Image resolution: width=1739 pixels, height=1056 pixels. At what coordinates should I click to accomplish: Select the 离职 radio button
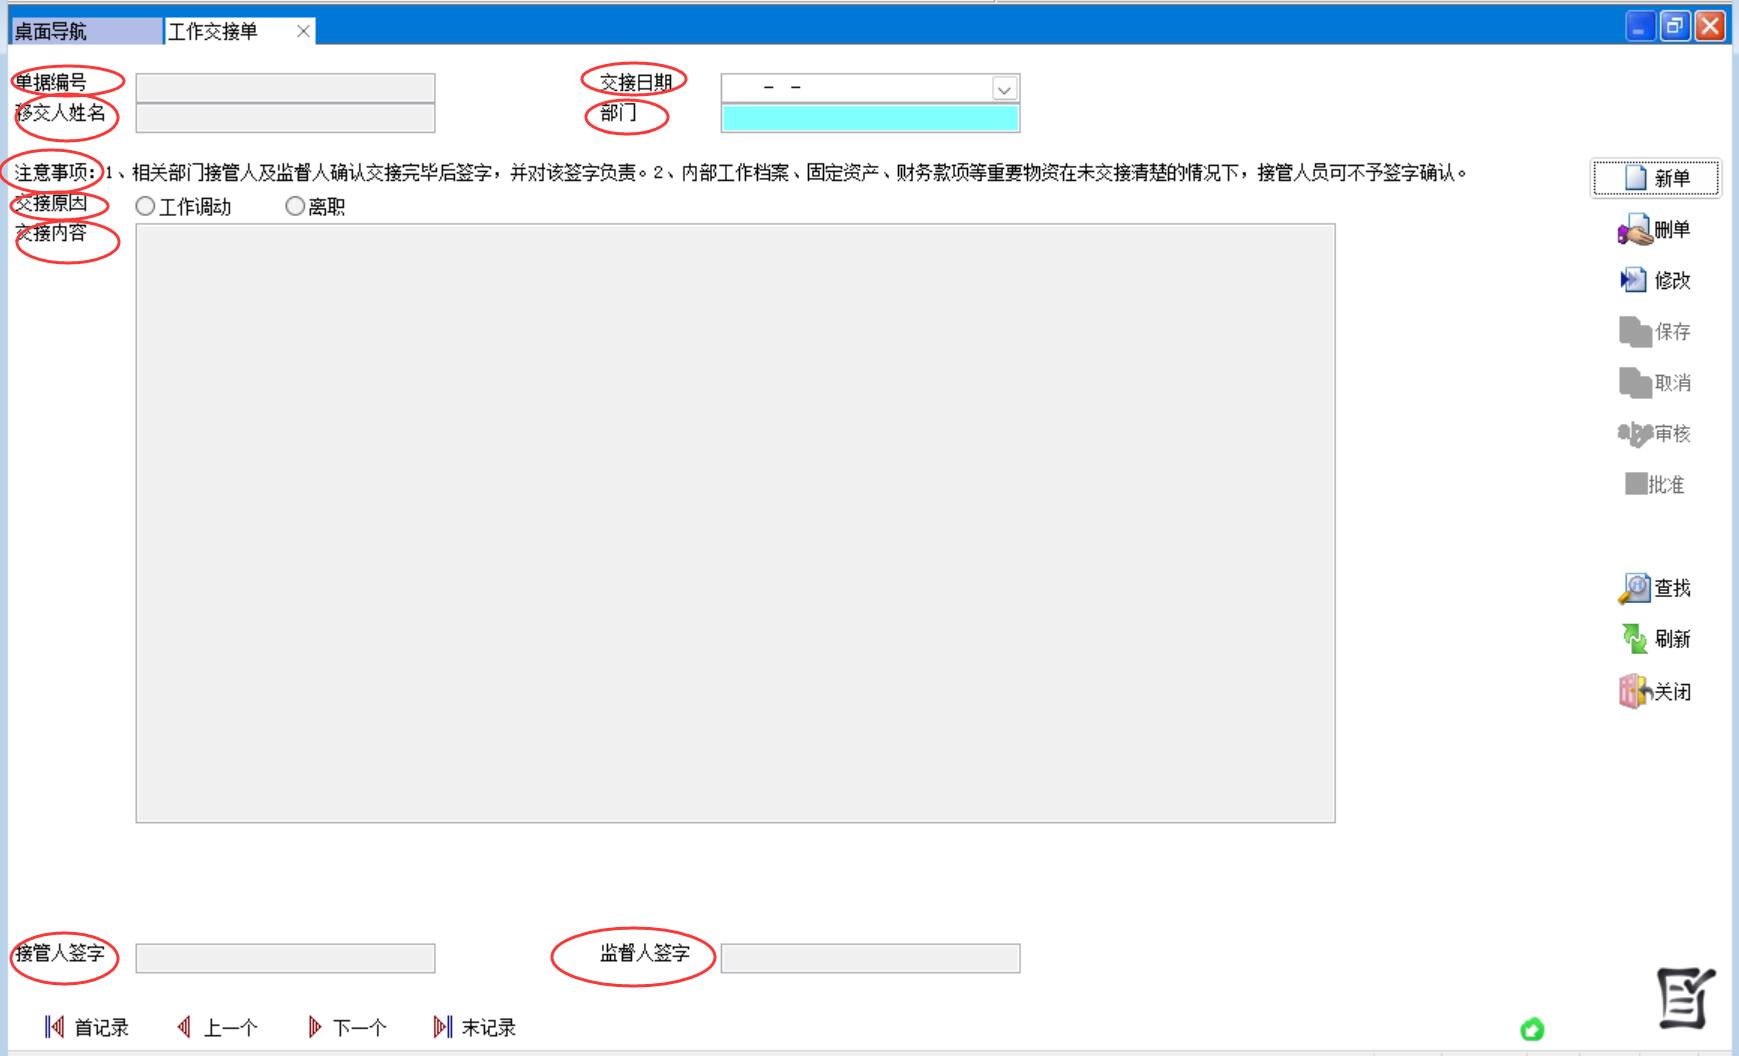pos(295,206)
